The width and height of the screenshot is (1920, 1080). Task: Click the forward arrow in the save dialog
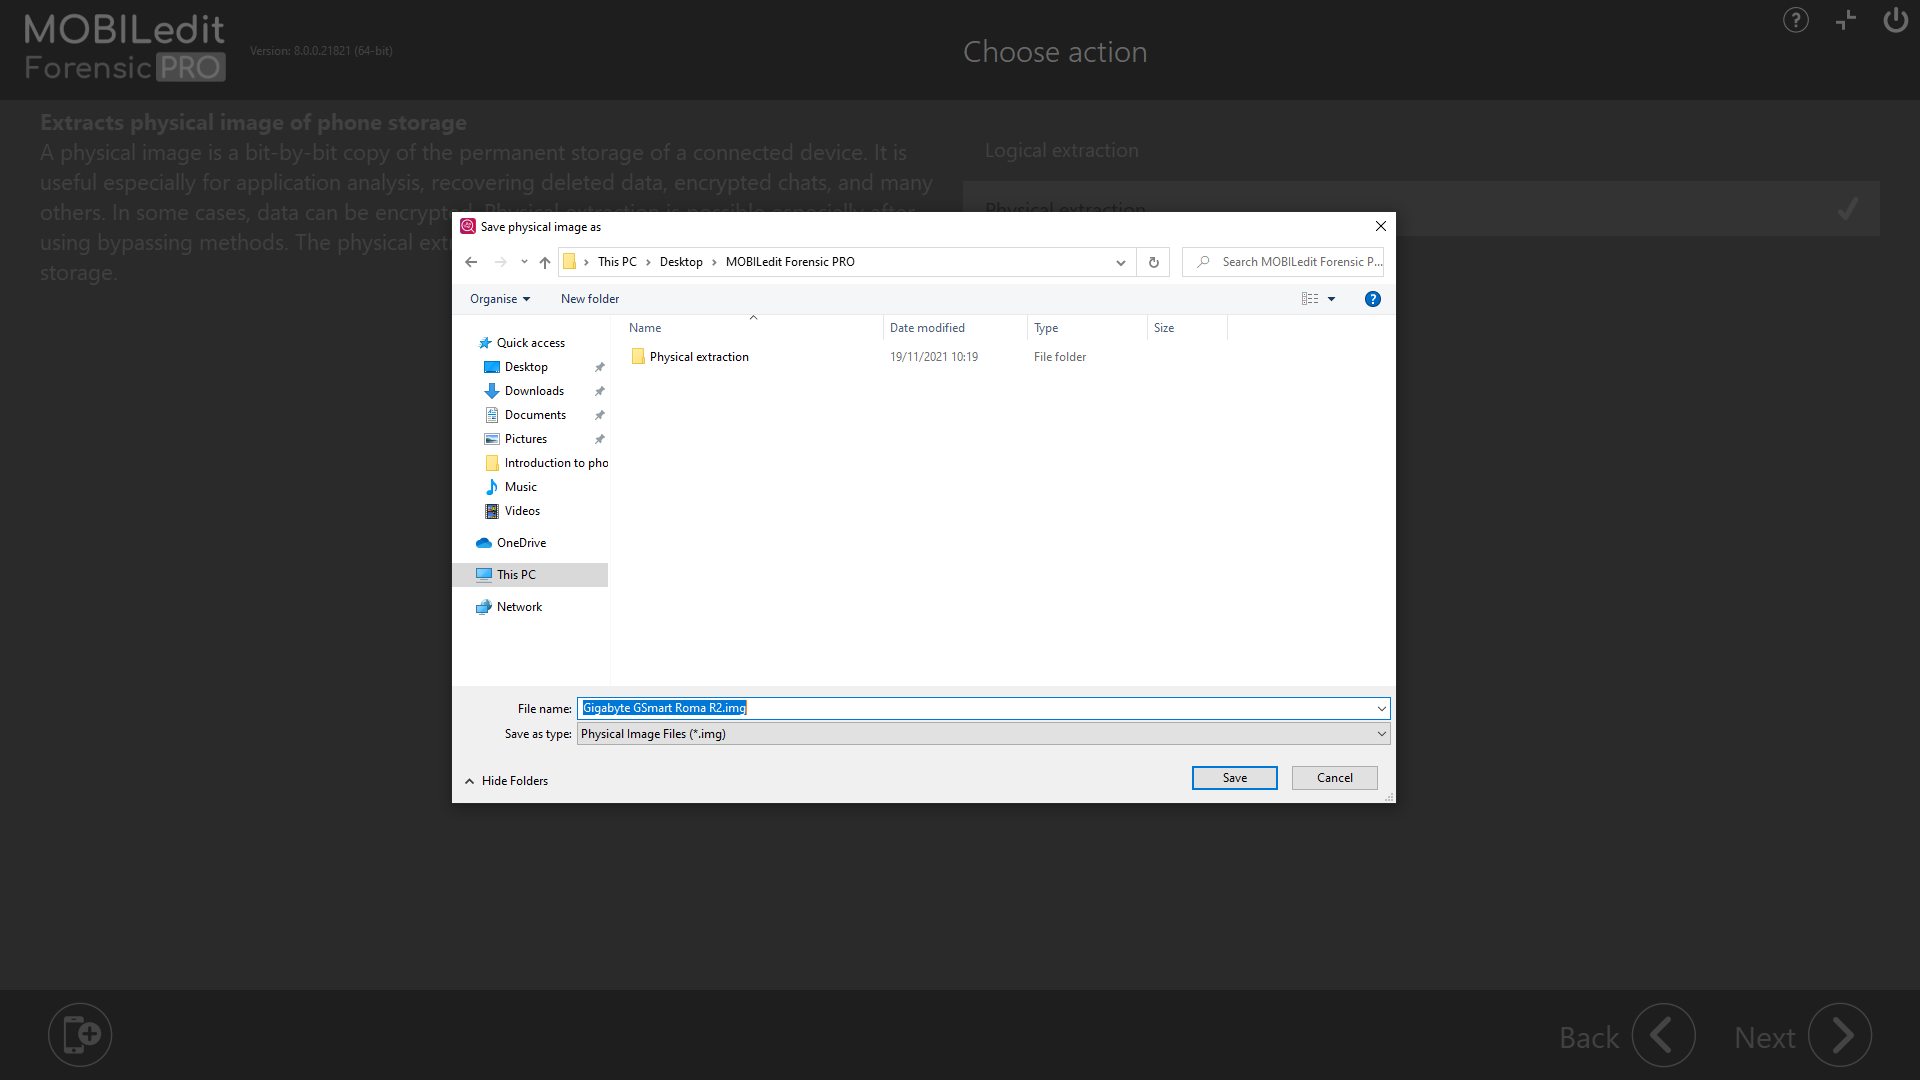click(501, 262)
